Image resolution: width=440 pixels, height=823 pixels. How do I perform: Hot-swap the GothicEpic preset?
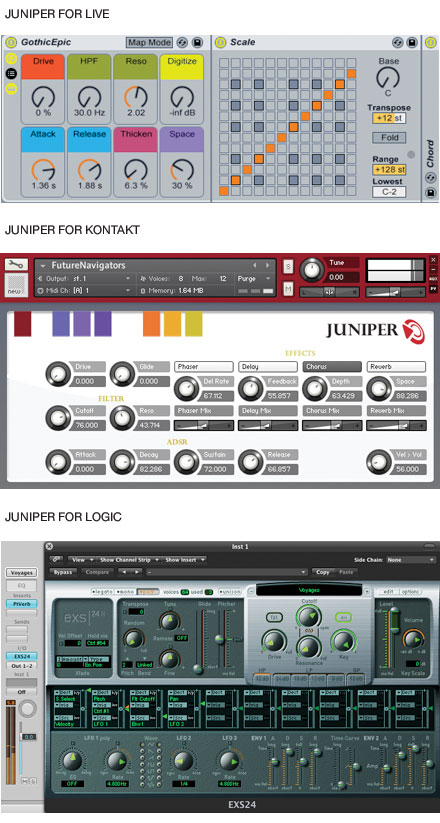[183, 42]
